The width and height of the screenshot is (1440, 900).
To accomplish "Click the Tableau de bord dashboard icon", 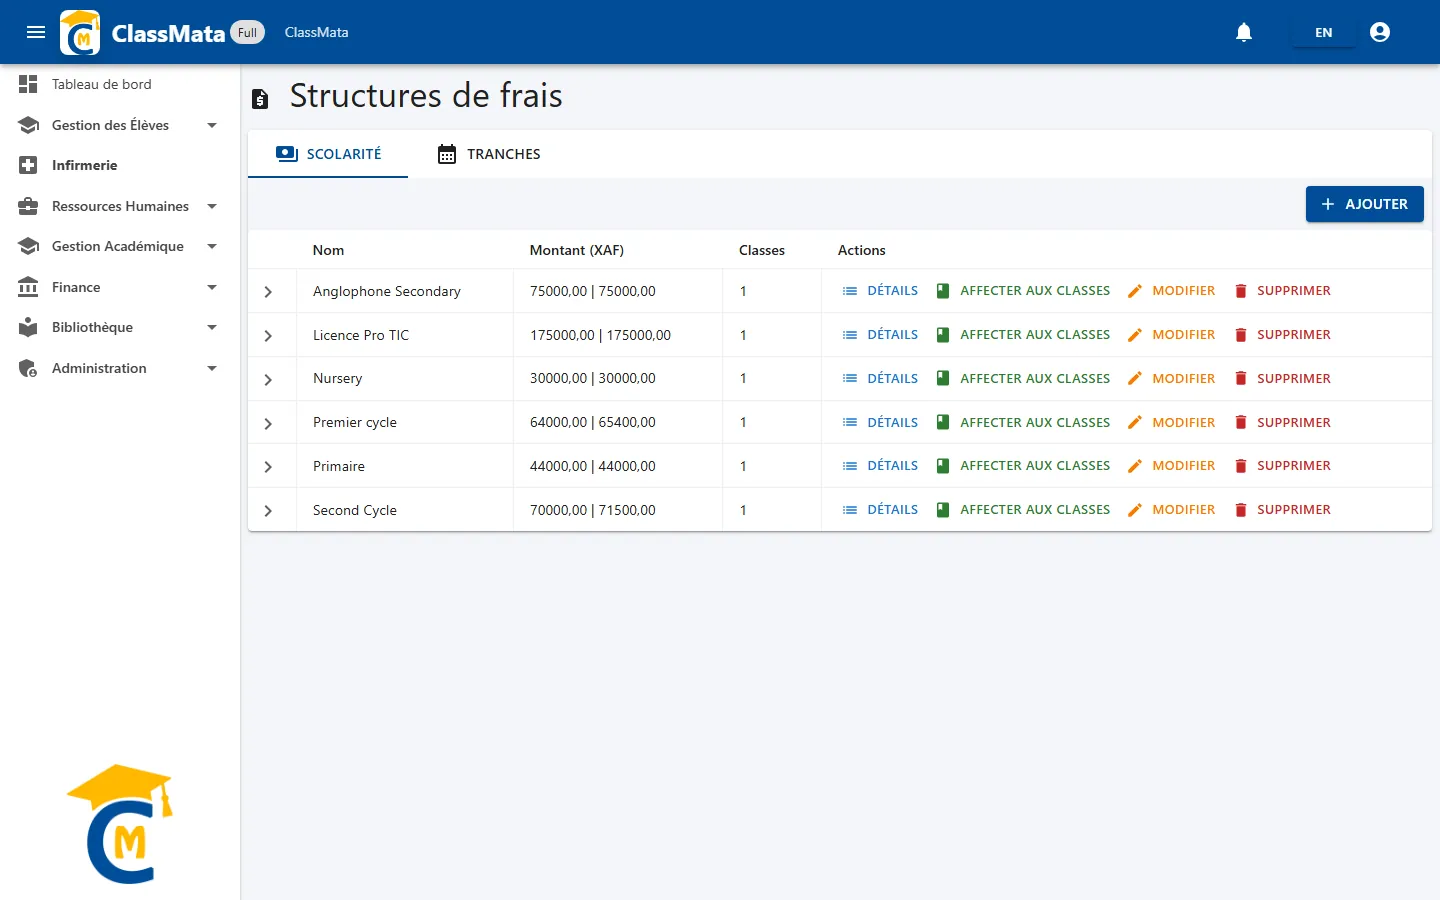I will tap(28, 84).
